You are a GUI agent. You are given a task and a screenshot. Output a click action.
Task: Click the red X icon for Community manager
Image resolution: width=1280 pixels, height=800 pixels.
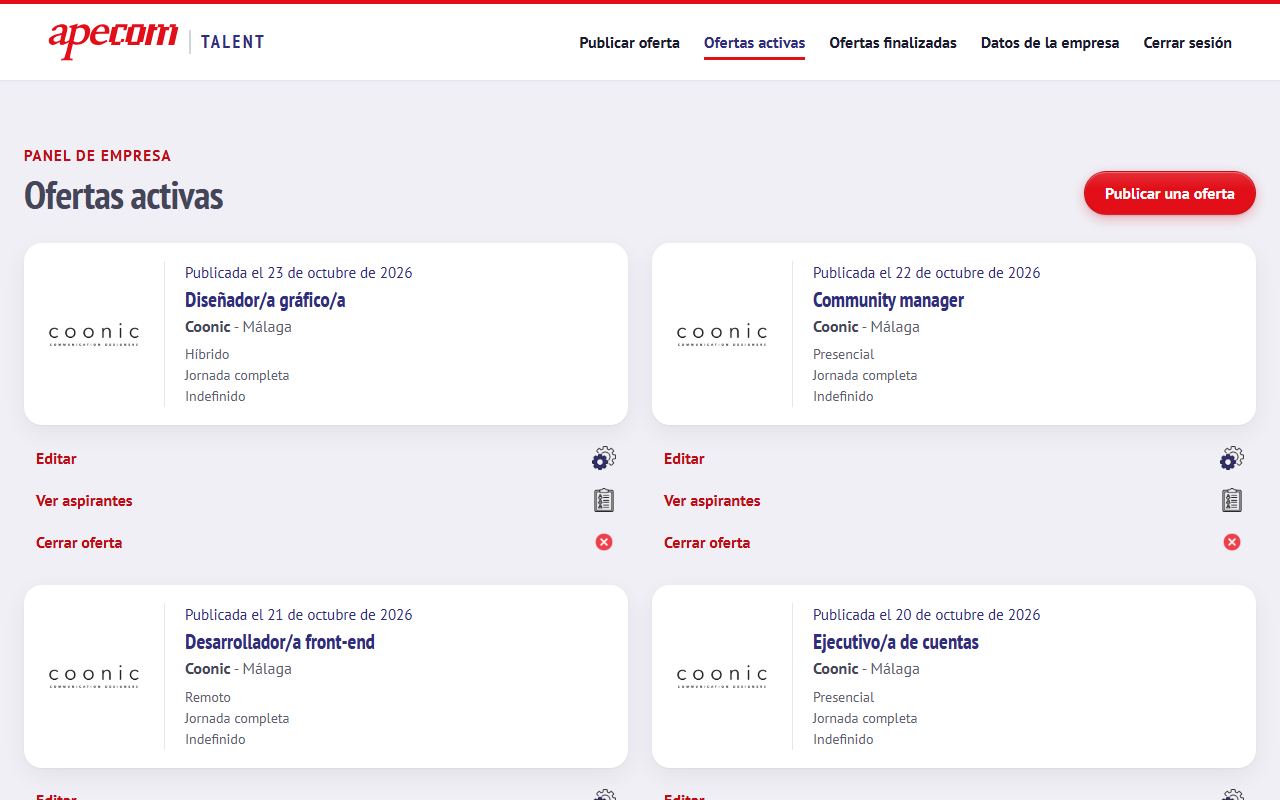click(1232, 542)
